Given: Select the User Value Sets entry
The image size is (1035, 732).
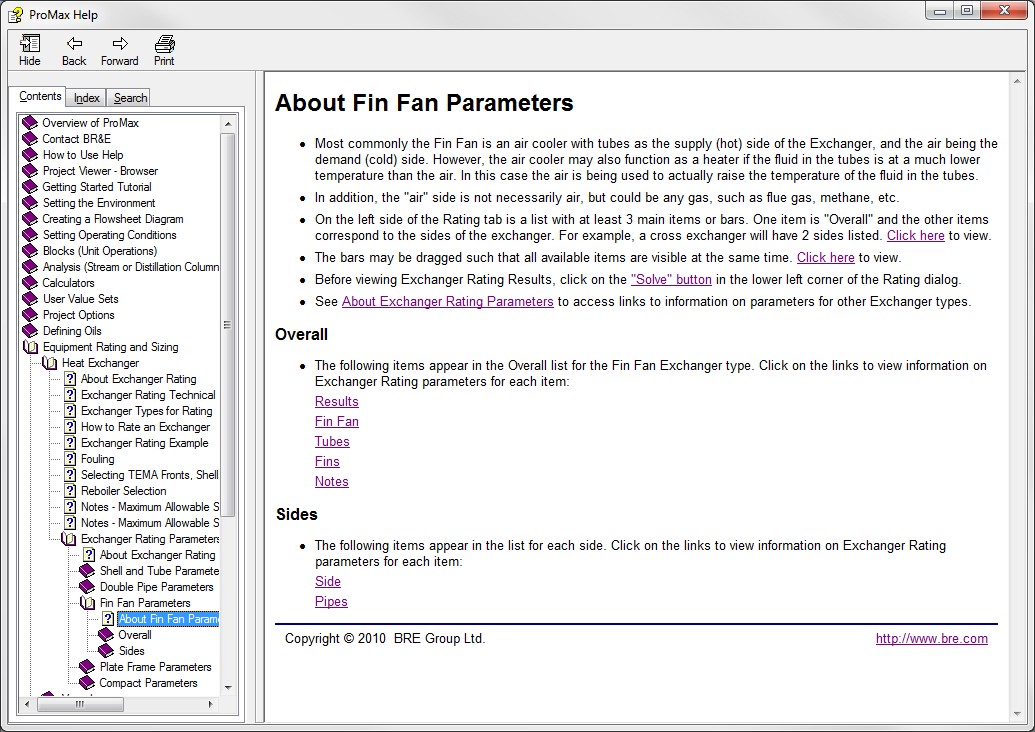Looking at the screenshot, I should pos(81,299).
